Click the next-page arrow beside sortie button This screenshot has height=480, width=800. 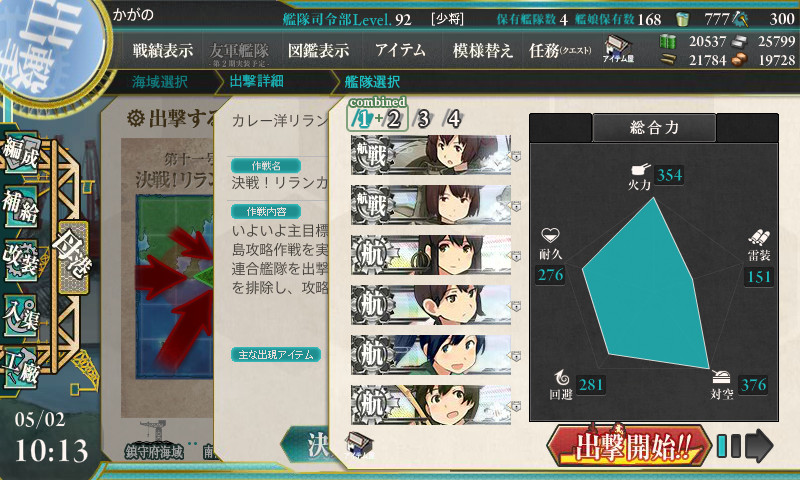pyautogui.click(x=759, y=446)
